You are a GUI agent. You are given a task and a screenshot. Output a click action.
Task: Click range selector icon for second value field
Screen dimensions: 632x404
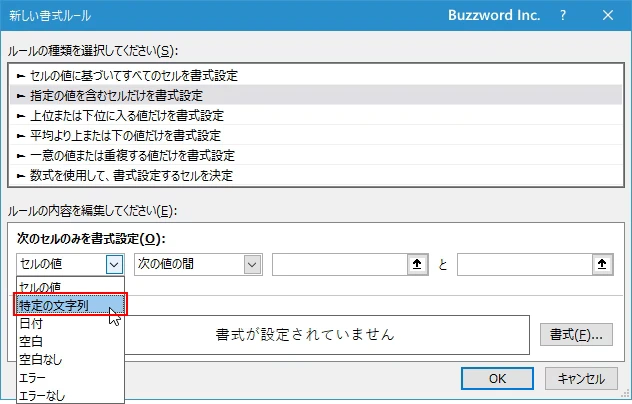click(x=602, y=264)
